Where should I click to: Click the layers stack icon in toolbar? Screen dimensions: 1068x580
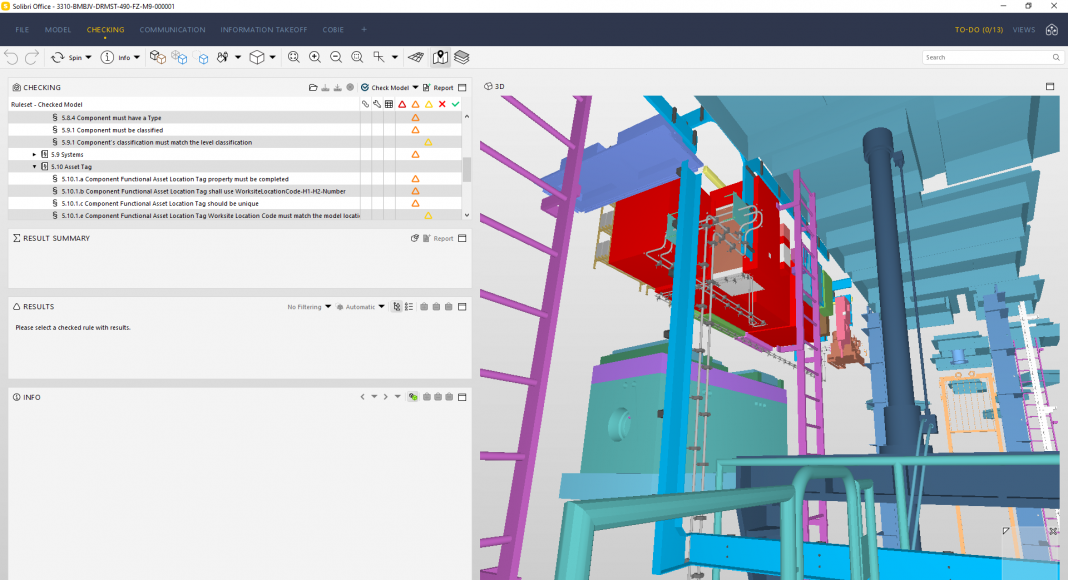click(x=461, y=58)
